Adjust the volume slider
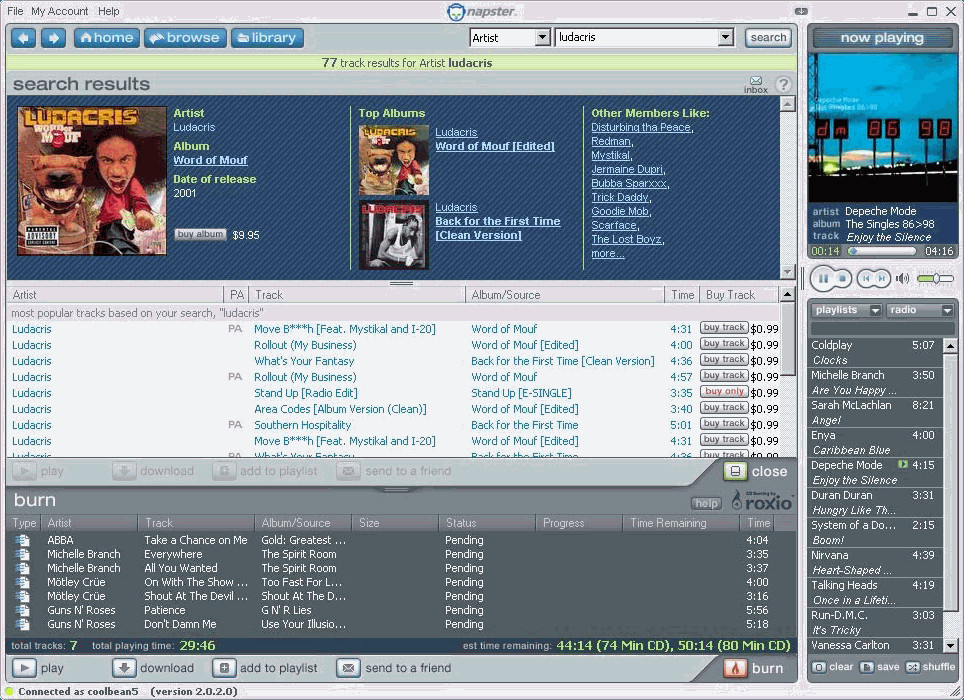This screenshot has width=964, height=700. 934,278
